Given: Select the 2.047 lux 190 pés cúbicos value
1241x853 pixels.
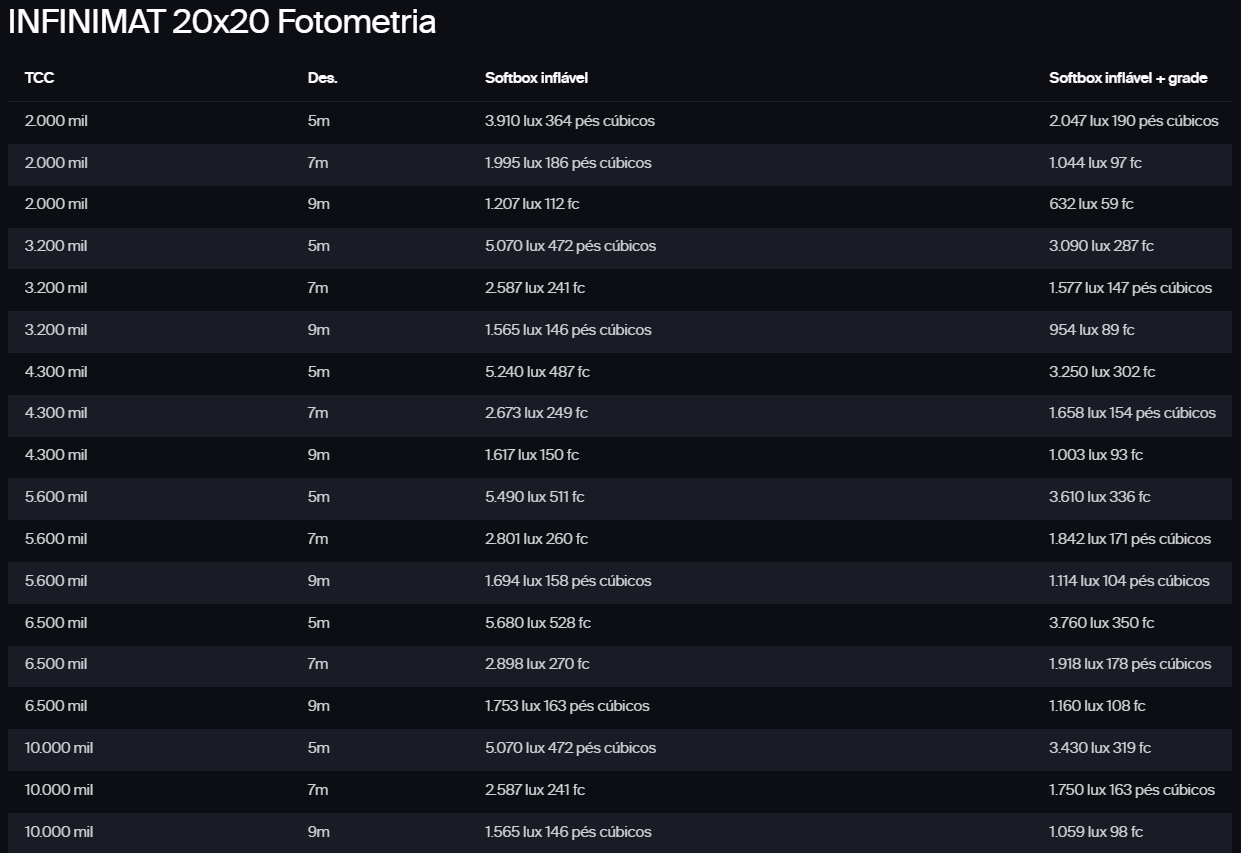Looking at the screenshot, I should (x=1133, y=121).
